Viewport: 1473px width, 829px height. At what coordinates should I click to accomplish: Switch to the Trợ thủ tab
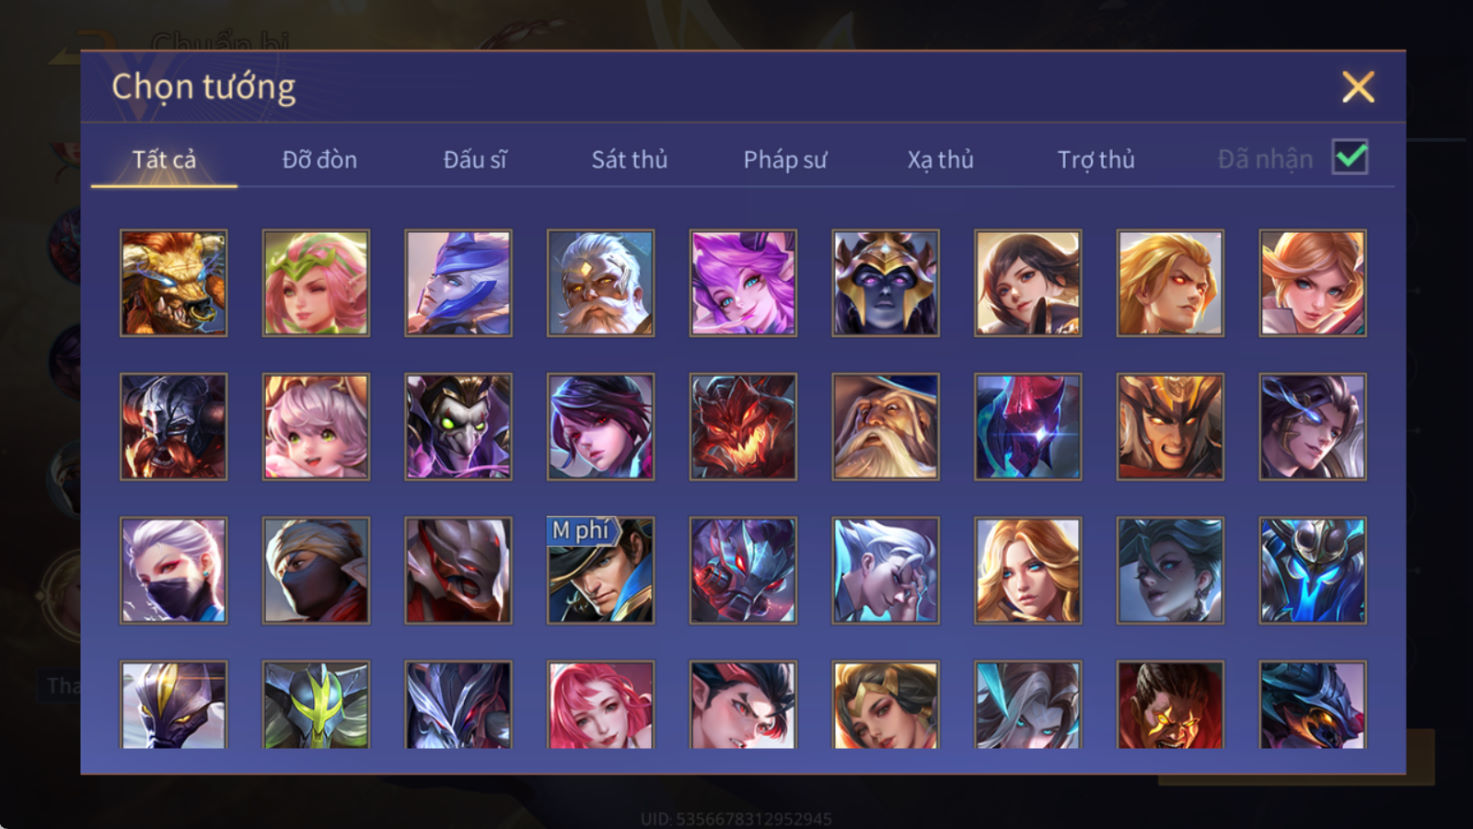pyautogui.click(x=1096, y=159)
